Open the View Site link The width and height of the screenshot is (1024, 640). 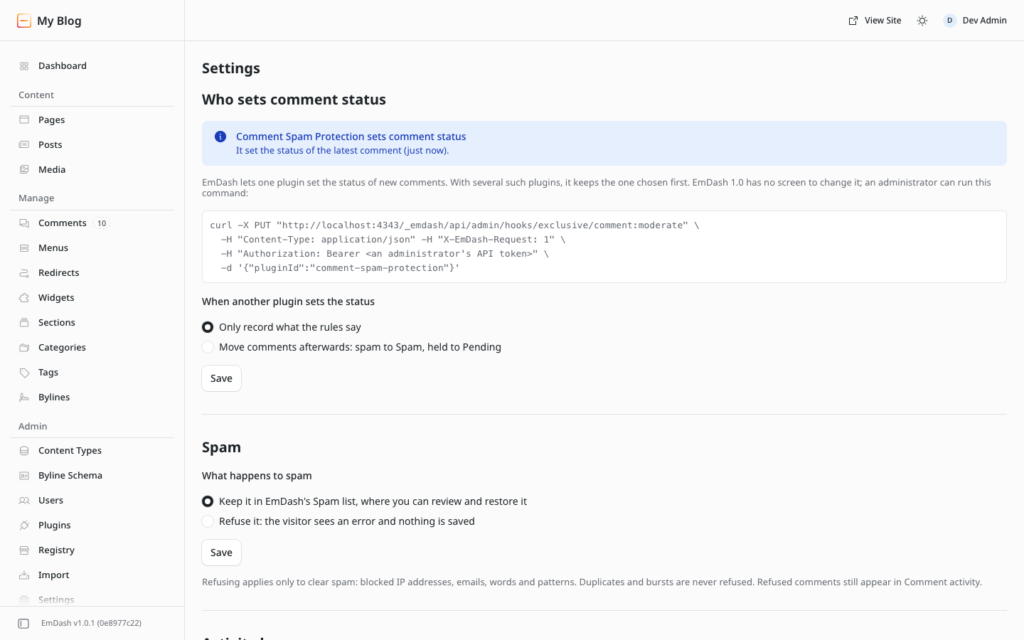coord(874,21)
